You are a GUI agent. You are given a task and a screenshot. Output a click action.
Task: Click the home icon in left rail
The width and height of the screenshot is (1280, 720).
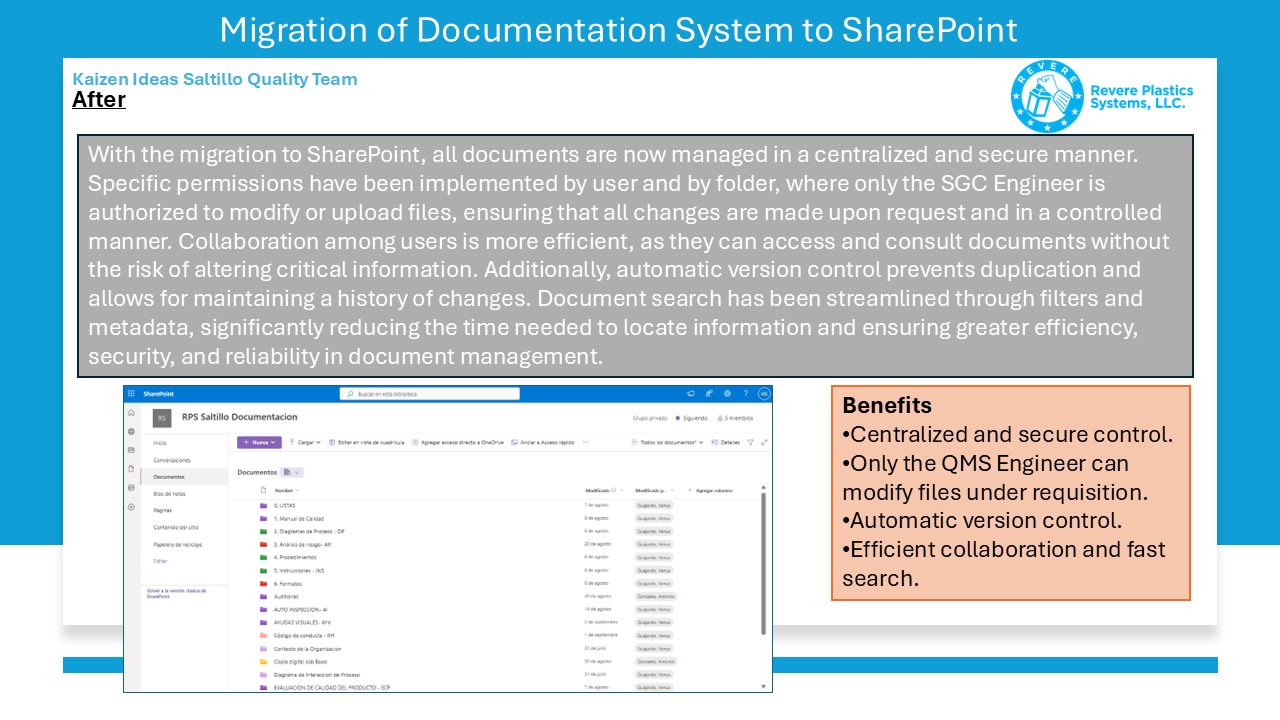pyautogui.click(x=131, y=413)
